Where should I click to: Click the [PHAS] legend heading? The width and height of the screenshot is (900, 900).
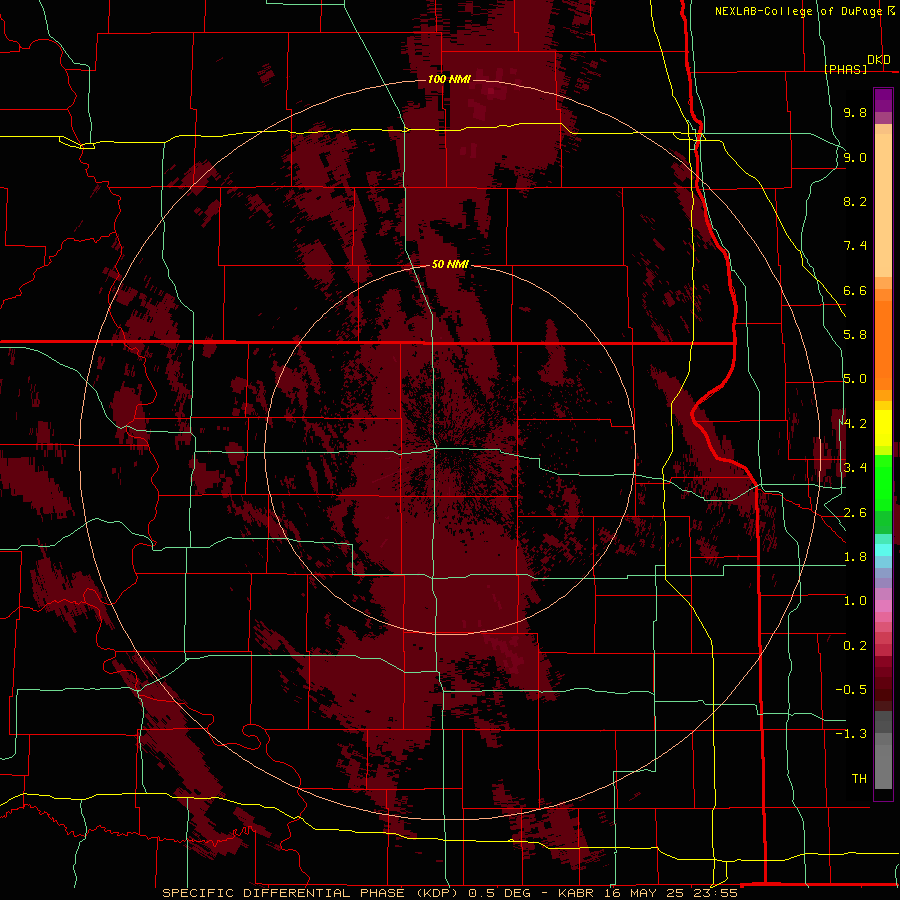click(x=845, y=69)
